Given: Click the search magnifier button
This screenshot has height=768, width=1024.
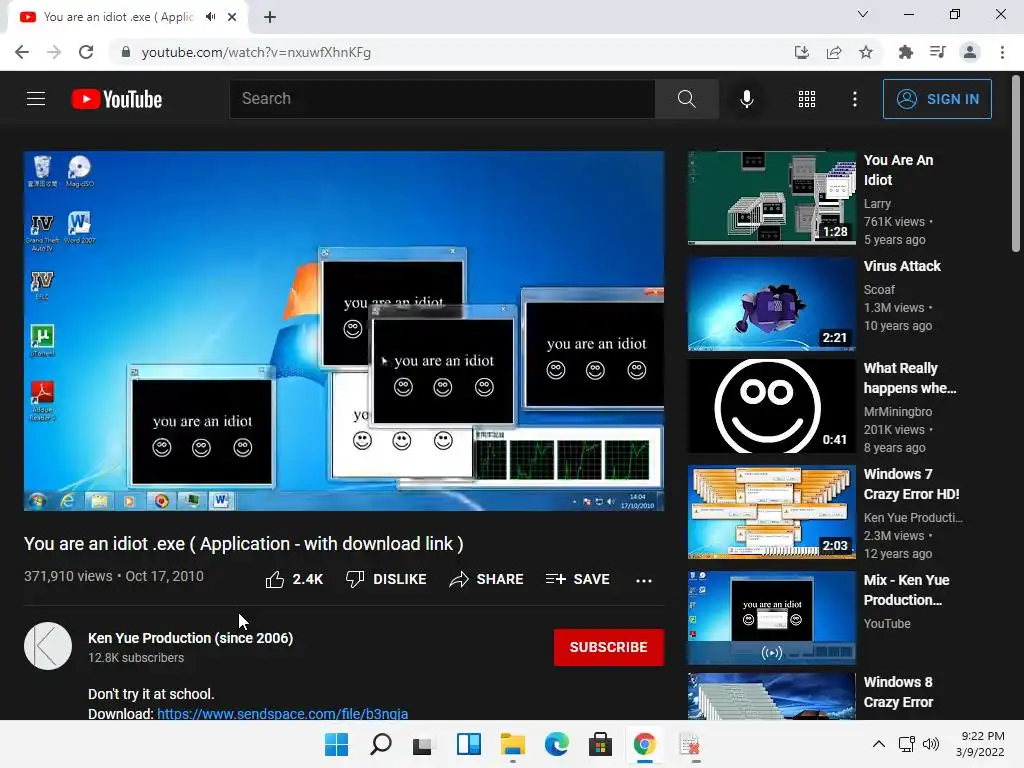Looking at the screenshot, I should point(686,99).
